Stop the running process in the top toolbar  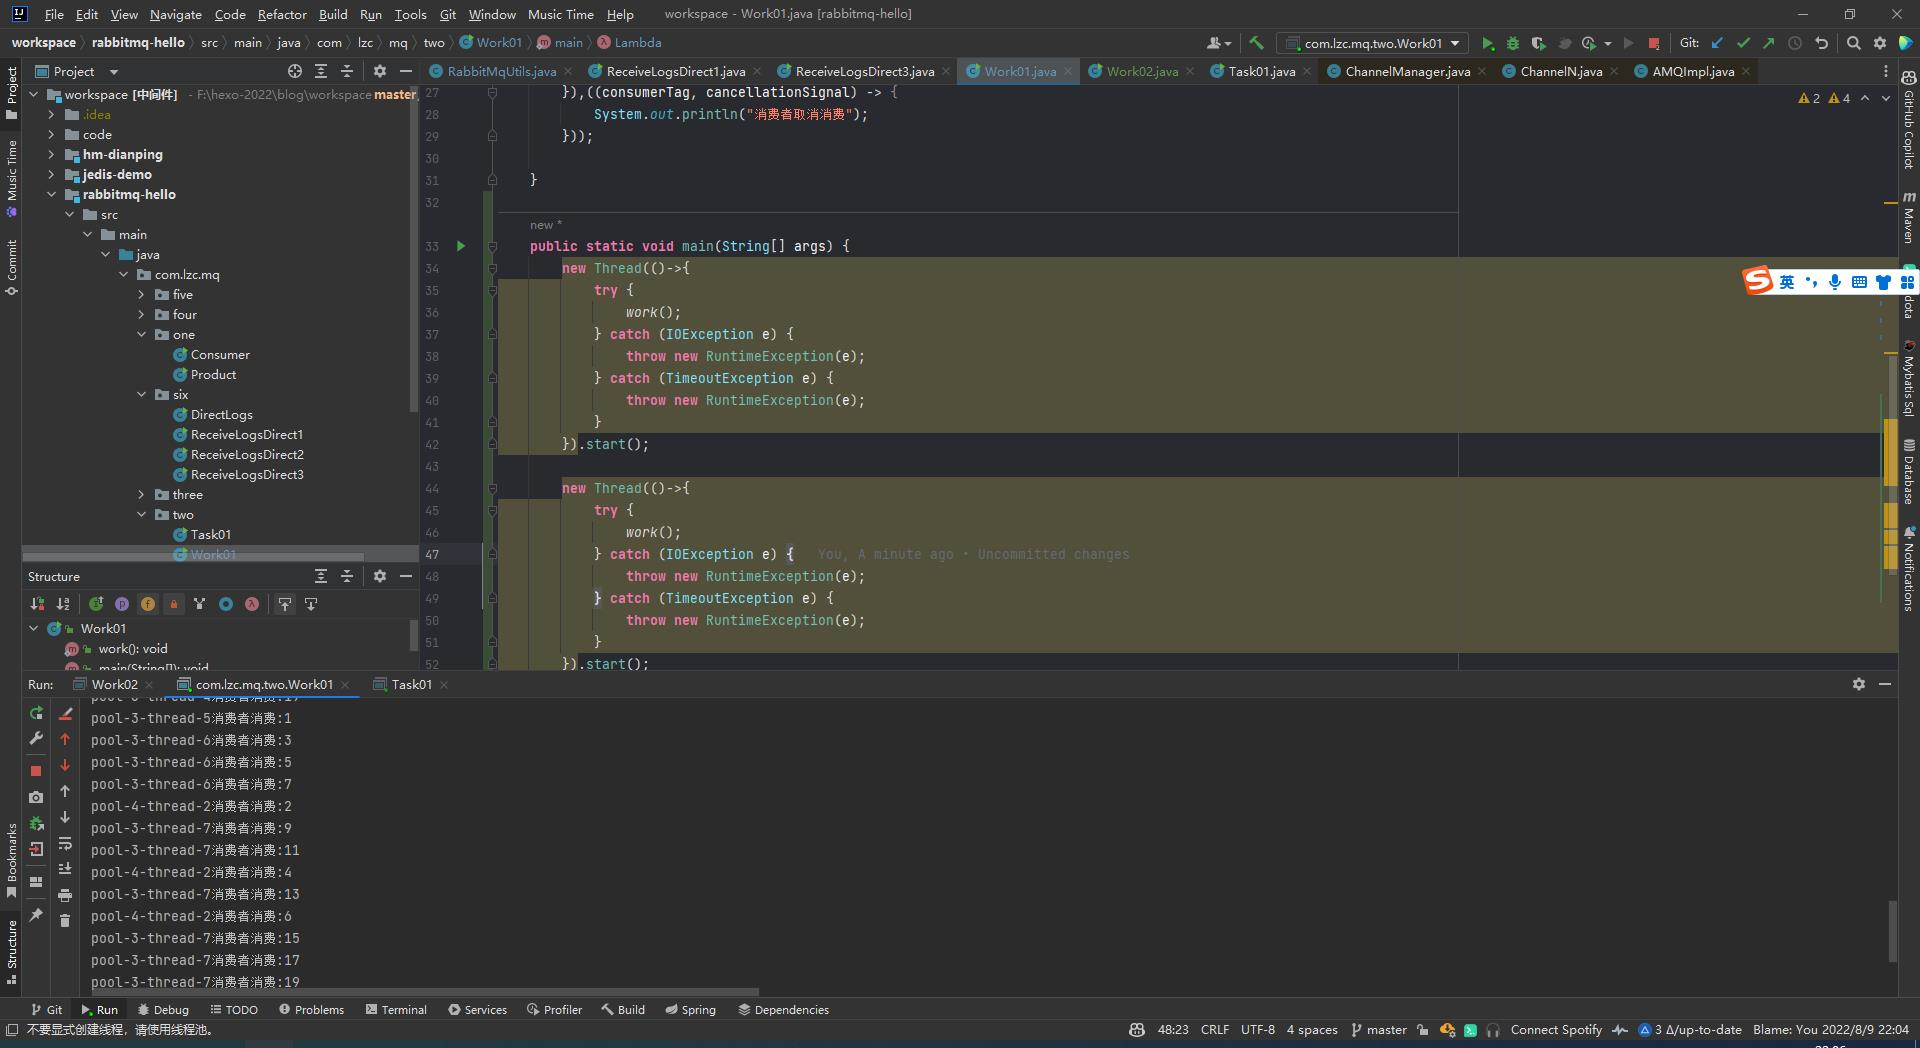click(1654, 43)
